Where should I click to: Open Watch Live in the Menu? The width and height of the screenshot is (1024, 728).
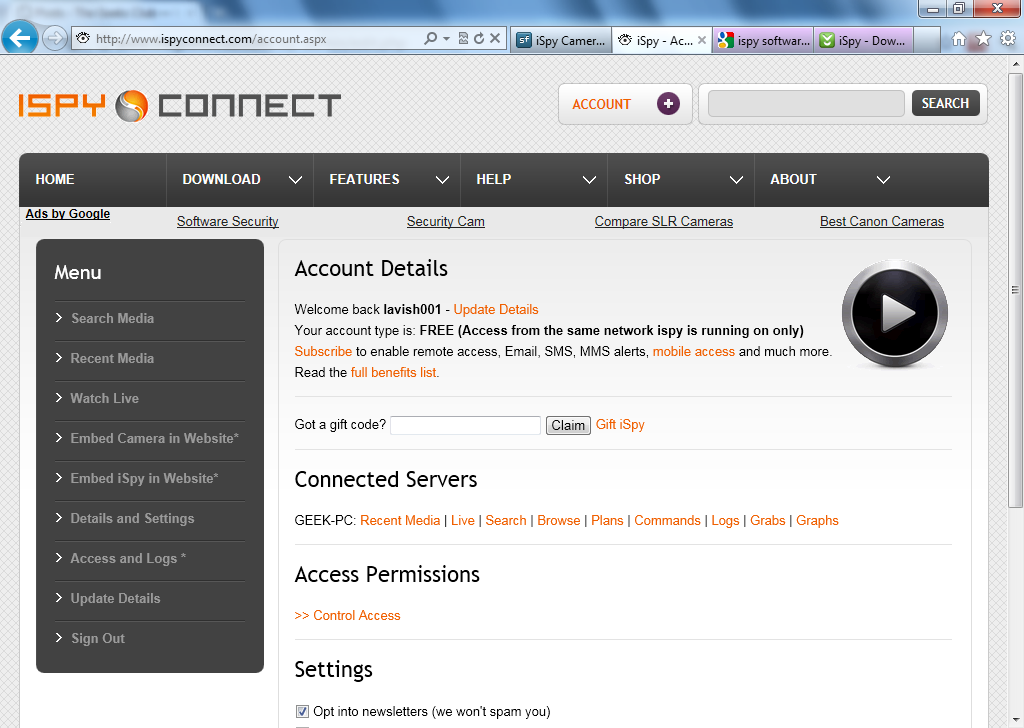point(104,398)
